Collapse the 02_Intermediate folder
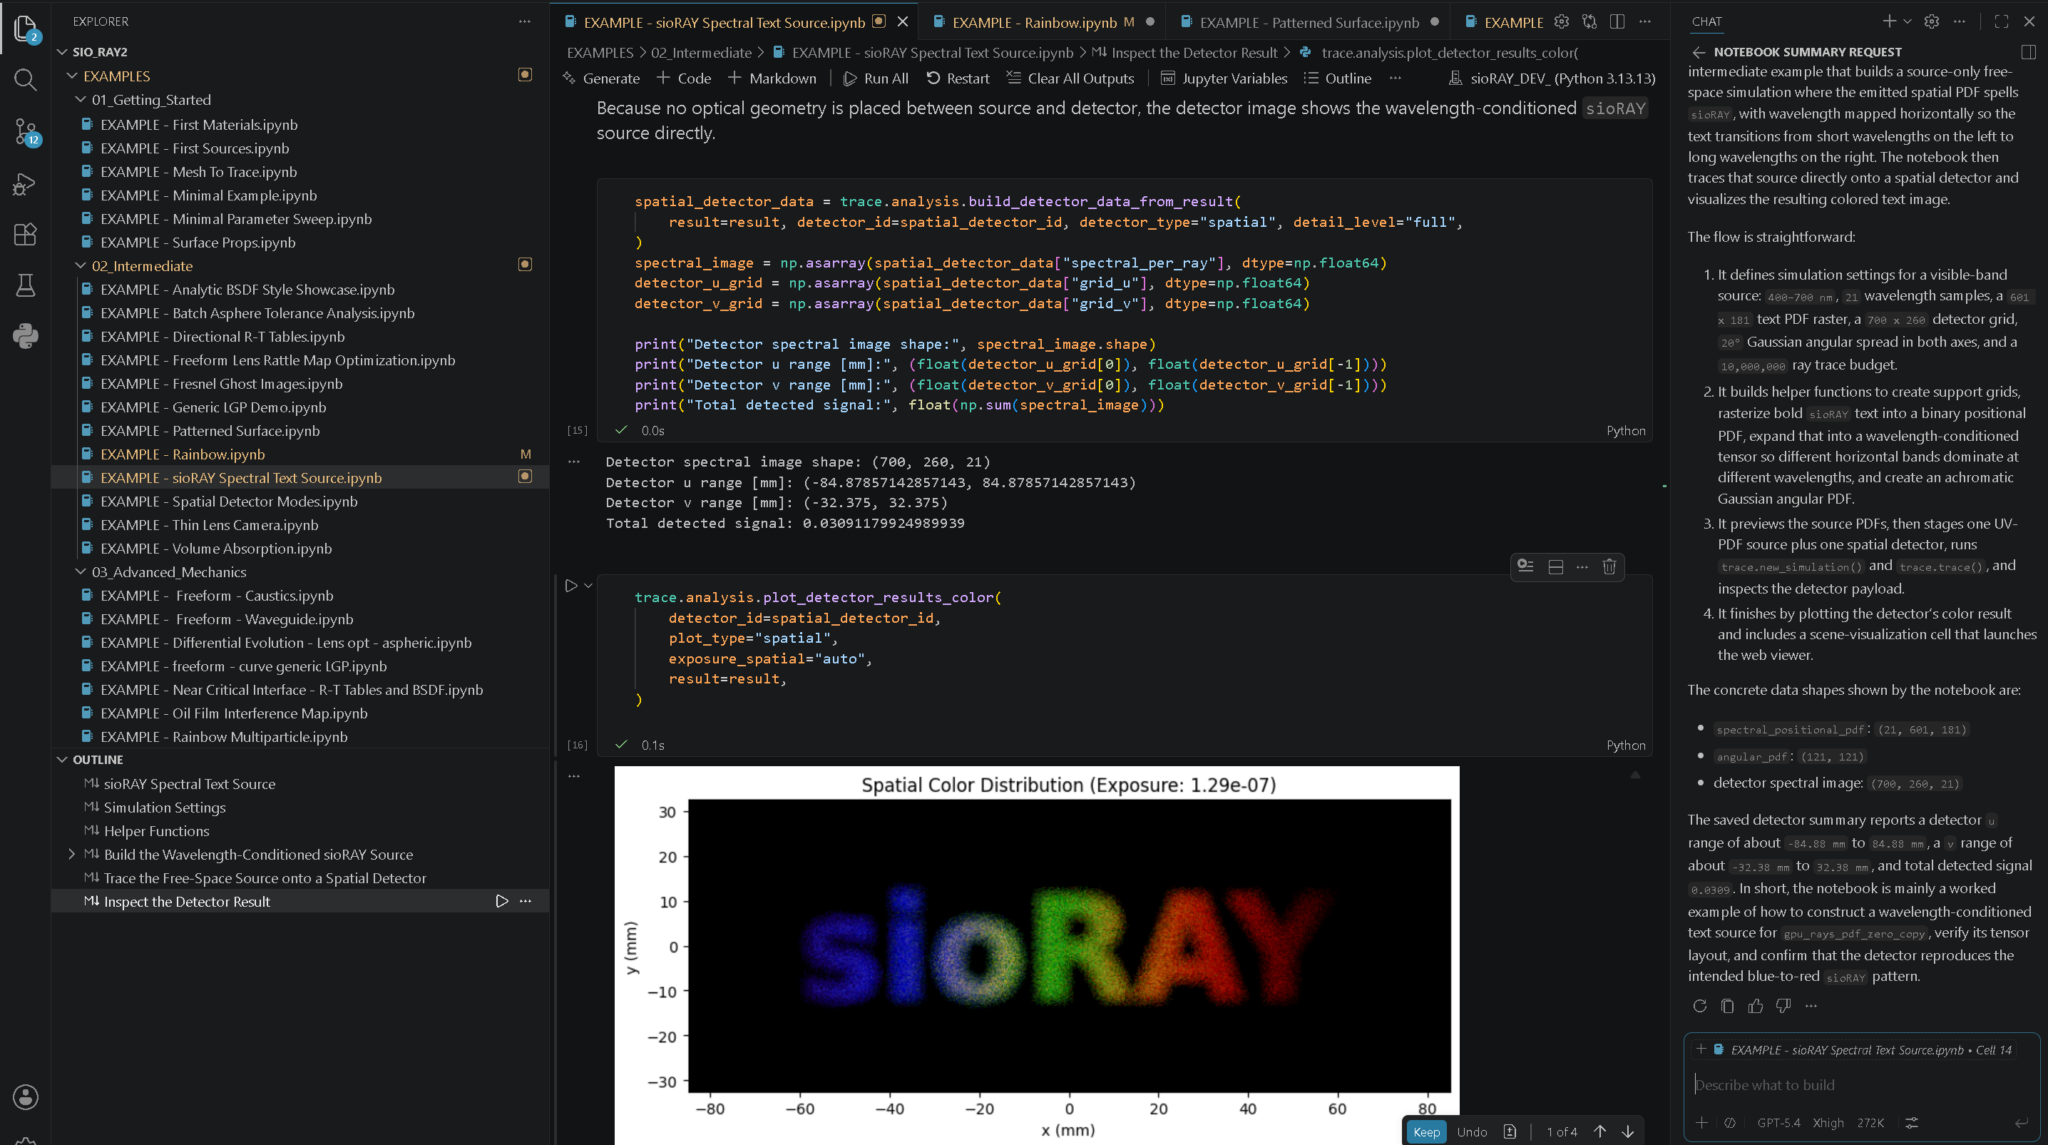2048x1145 pixels. click(x=81, y=266)
